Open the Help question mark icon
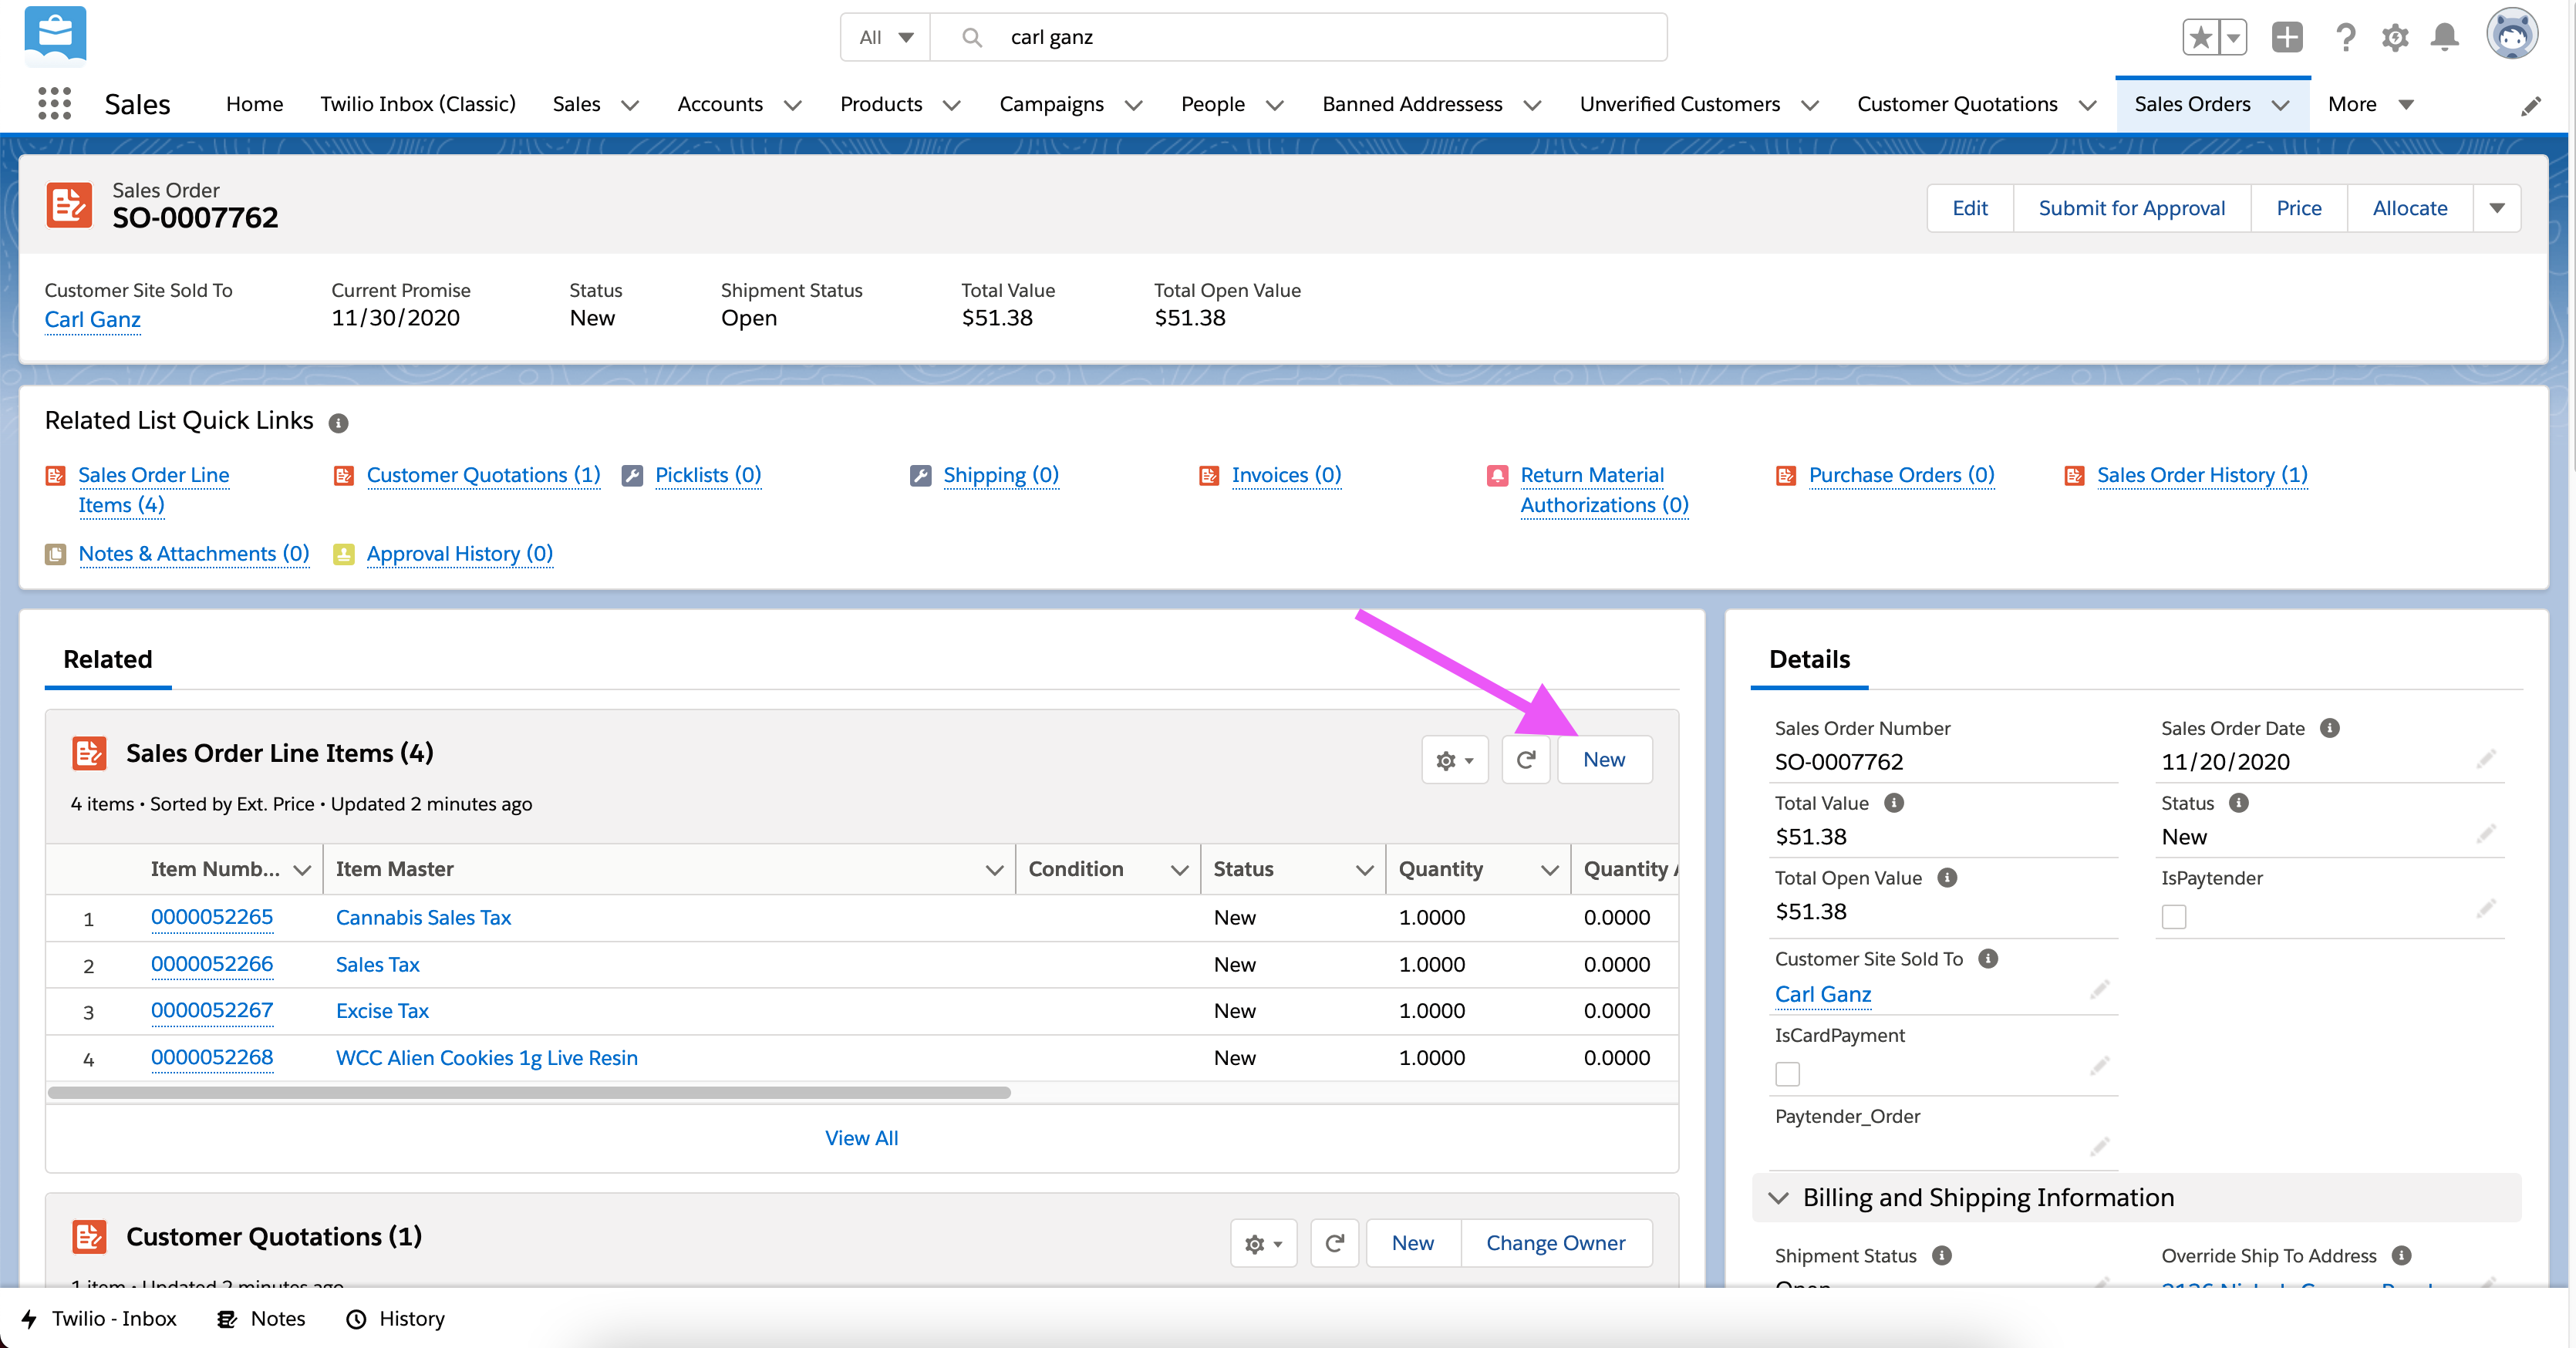The width and height of the screenshot is (2576, 1348). tap(2345, 38)
